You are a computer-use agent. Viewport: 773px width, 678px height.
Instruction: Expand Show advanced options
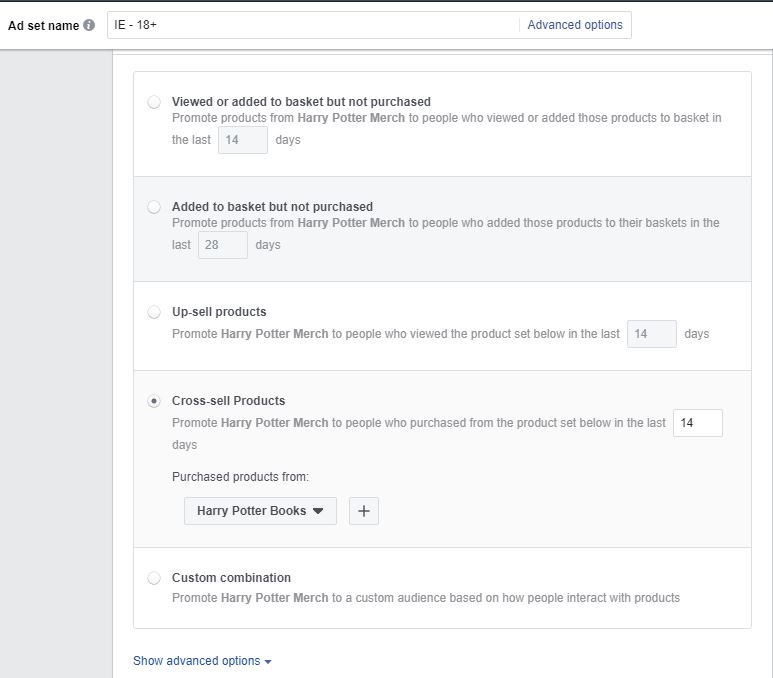[x=202, y=661]
